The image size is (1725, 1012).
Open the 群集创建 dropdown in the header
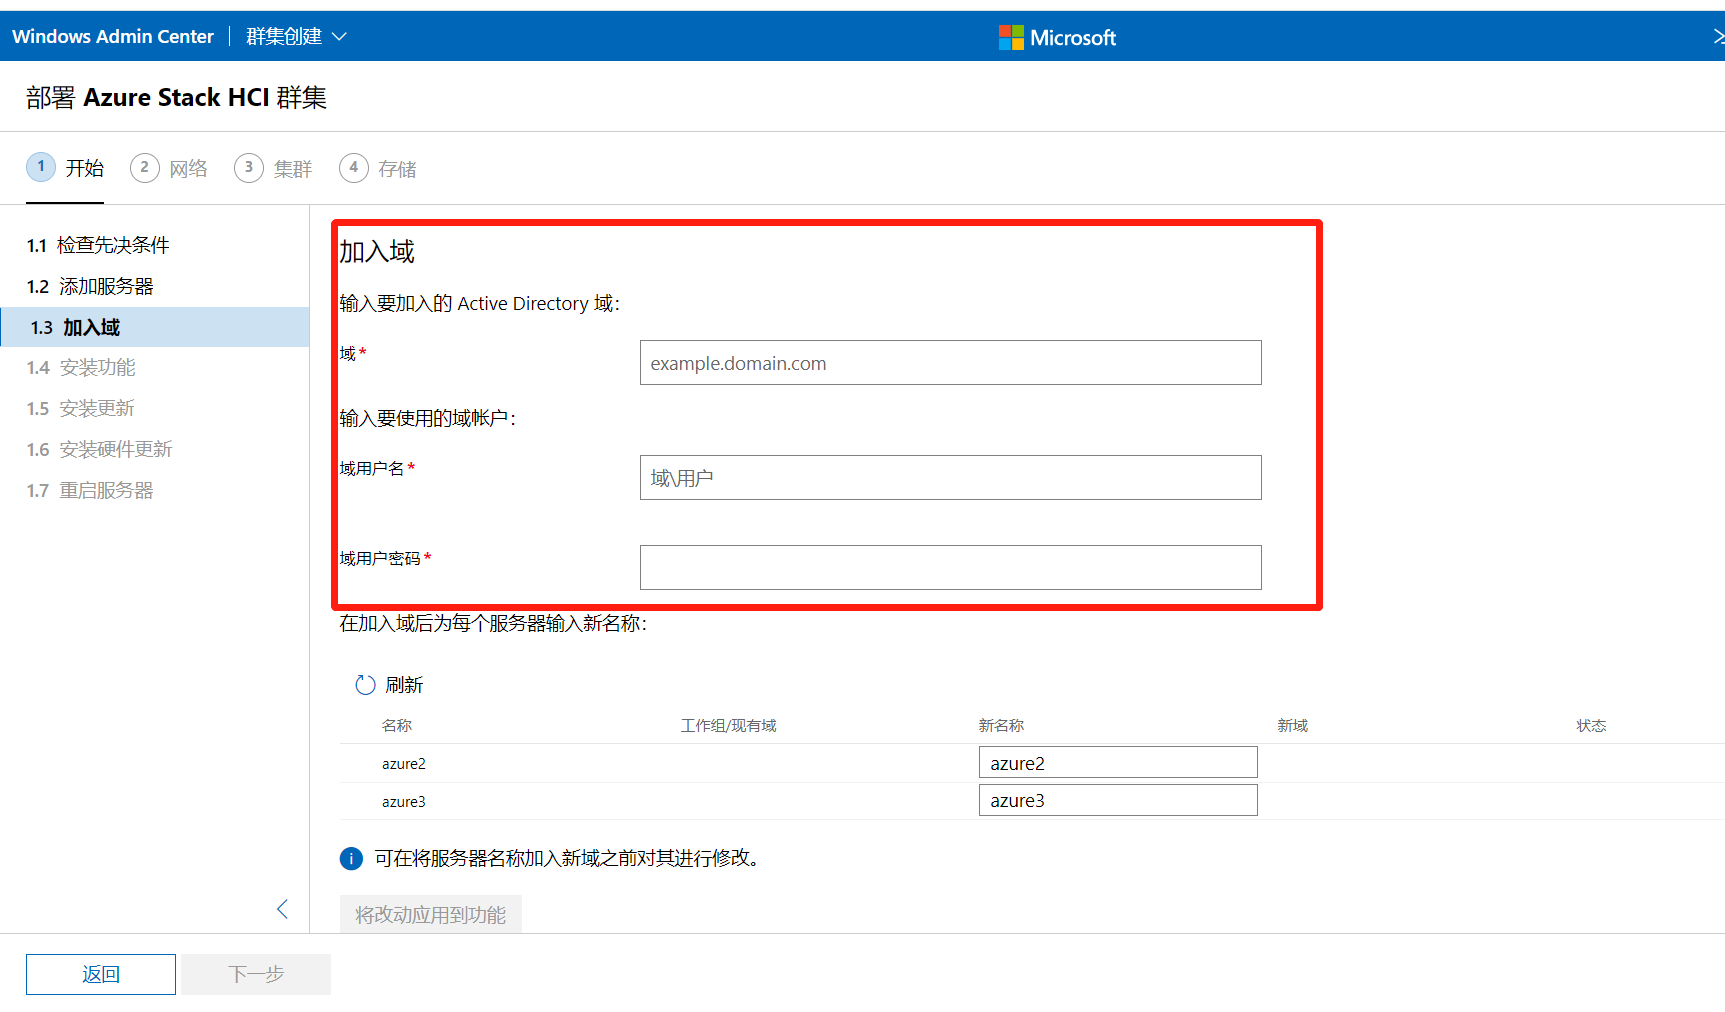(x=296, y=35)
